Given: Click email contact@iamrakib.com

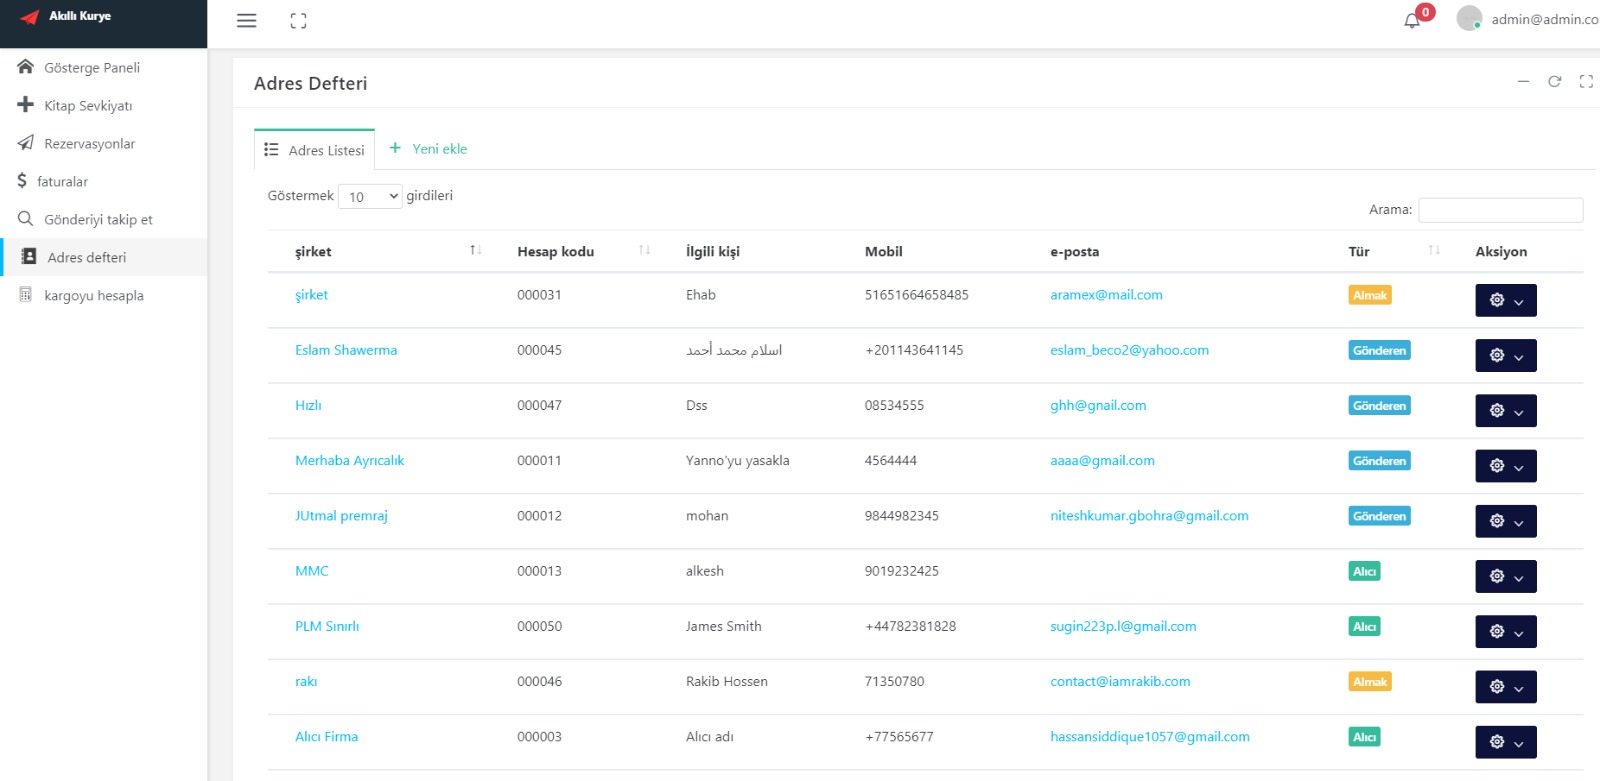Looking at the screenshot, I should (x=1120, y=681).
